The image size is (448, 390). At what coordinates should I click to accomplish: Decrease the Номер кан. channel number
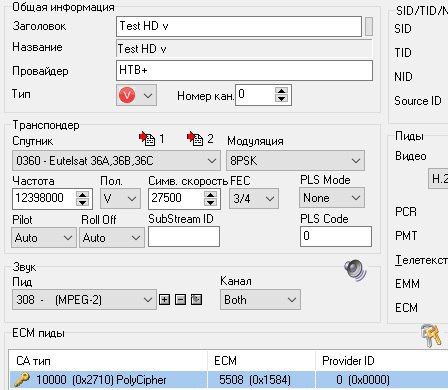tap(282, 99)
